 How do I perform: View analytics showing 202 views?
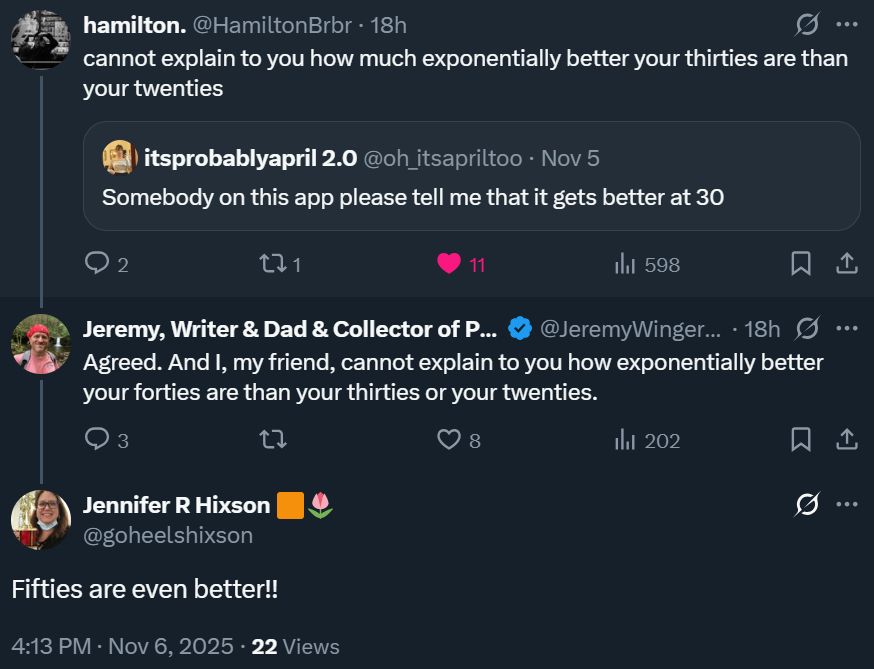[625, 439]
